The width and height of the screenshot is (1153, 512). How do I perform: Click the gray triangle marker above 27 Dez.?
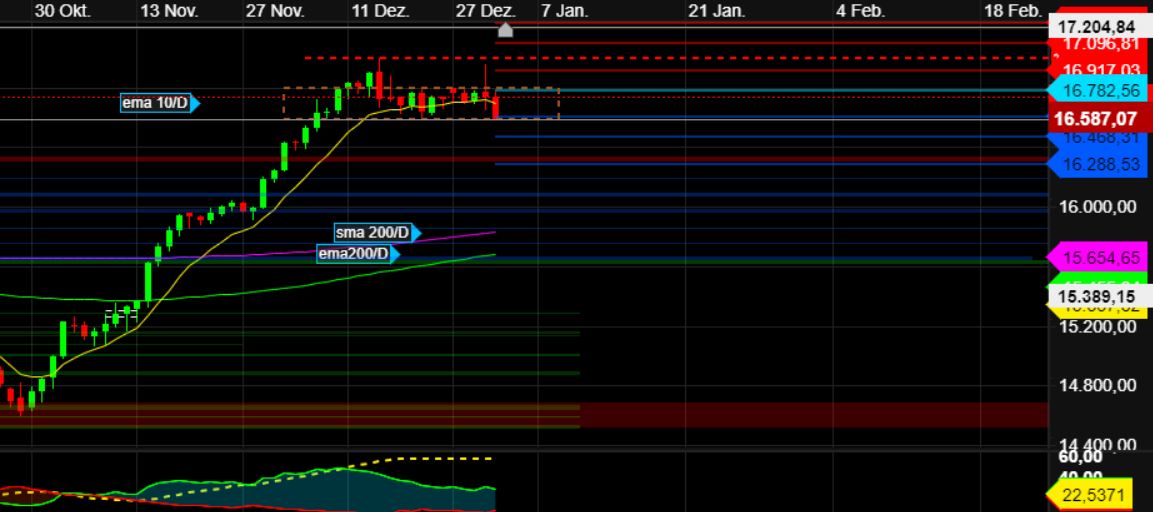coord(505,29)
